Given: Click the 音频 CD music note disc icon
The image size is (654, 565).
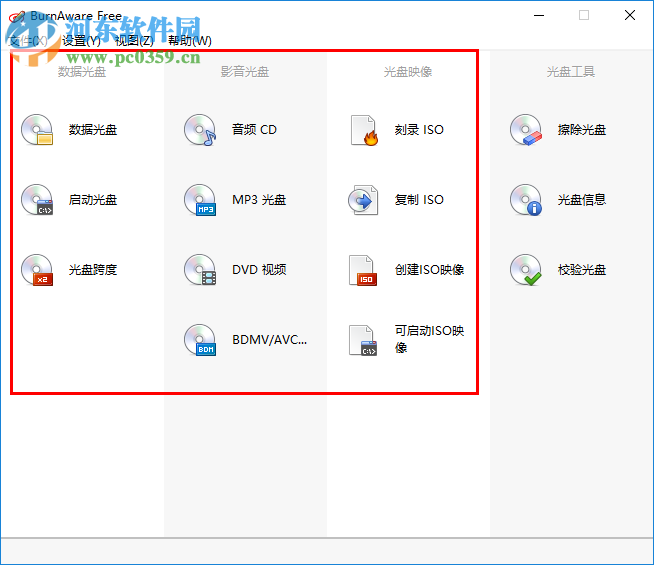Looking at the screenshot, I should [x=200, y=130].
